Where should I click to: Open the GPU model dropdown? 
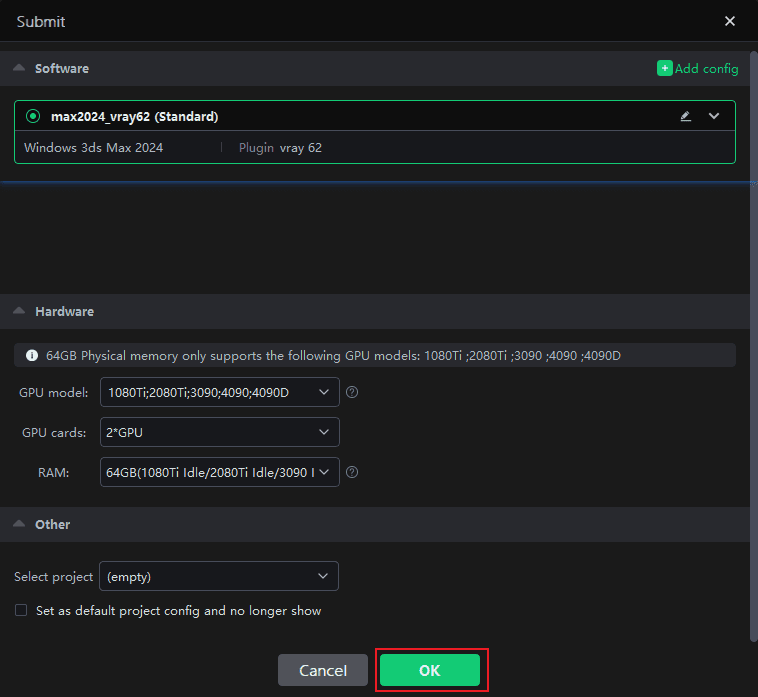point(219,392)
